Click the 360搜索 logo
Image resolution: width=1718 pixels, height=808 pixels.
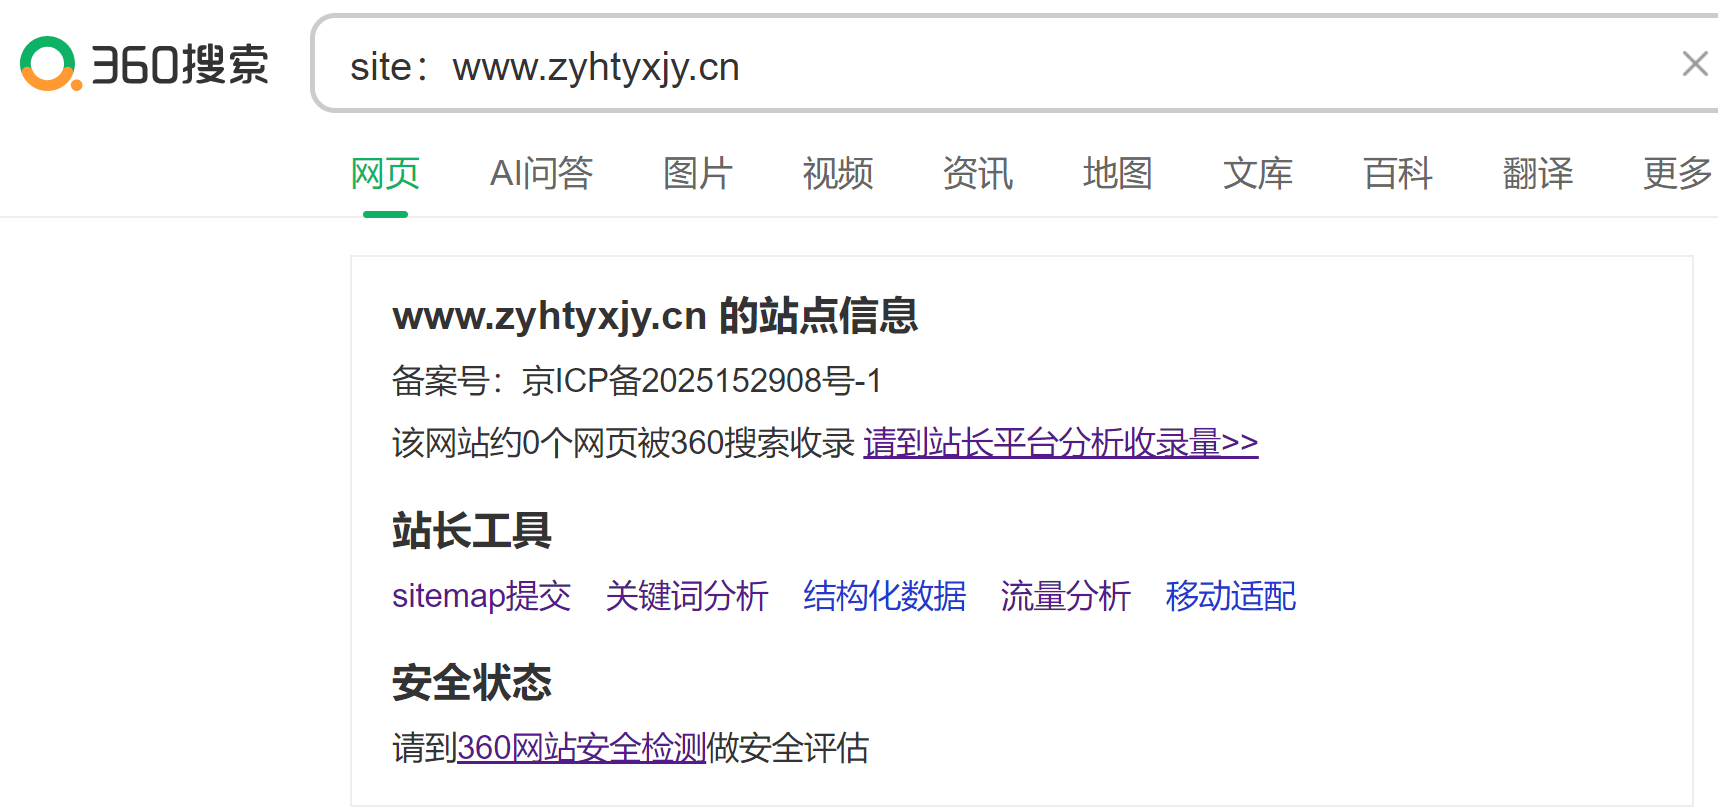click(145, 64)
